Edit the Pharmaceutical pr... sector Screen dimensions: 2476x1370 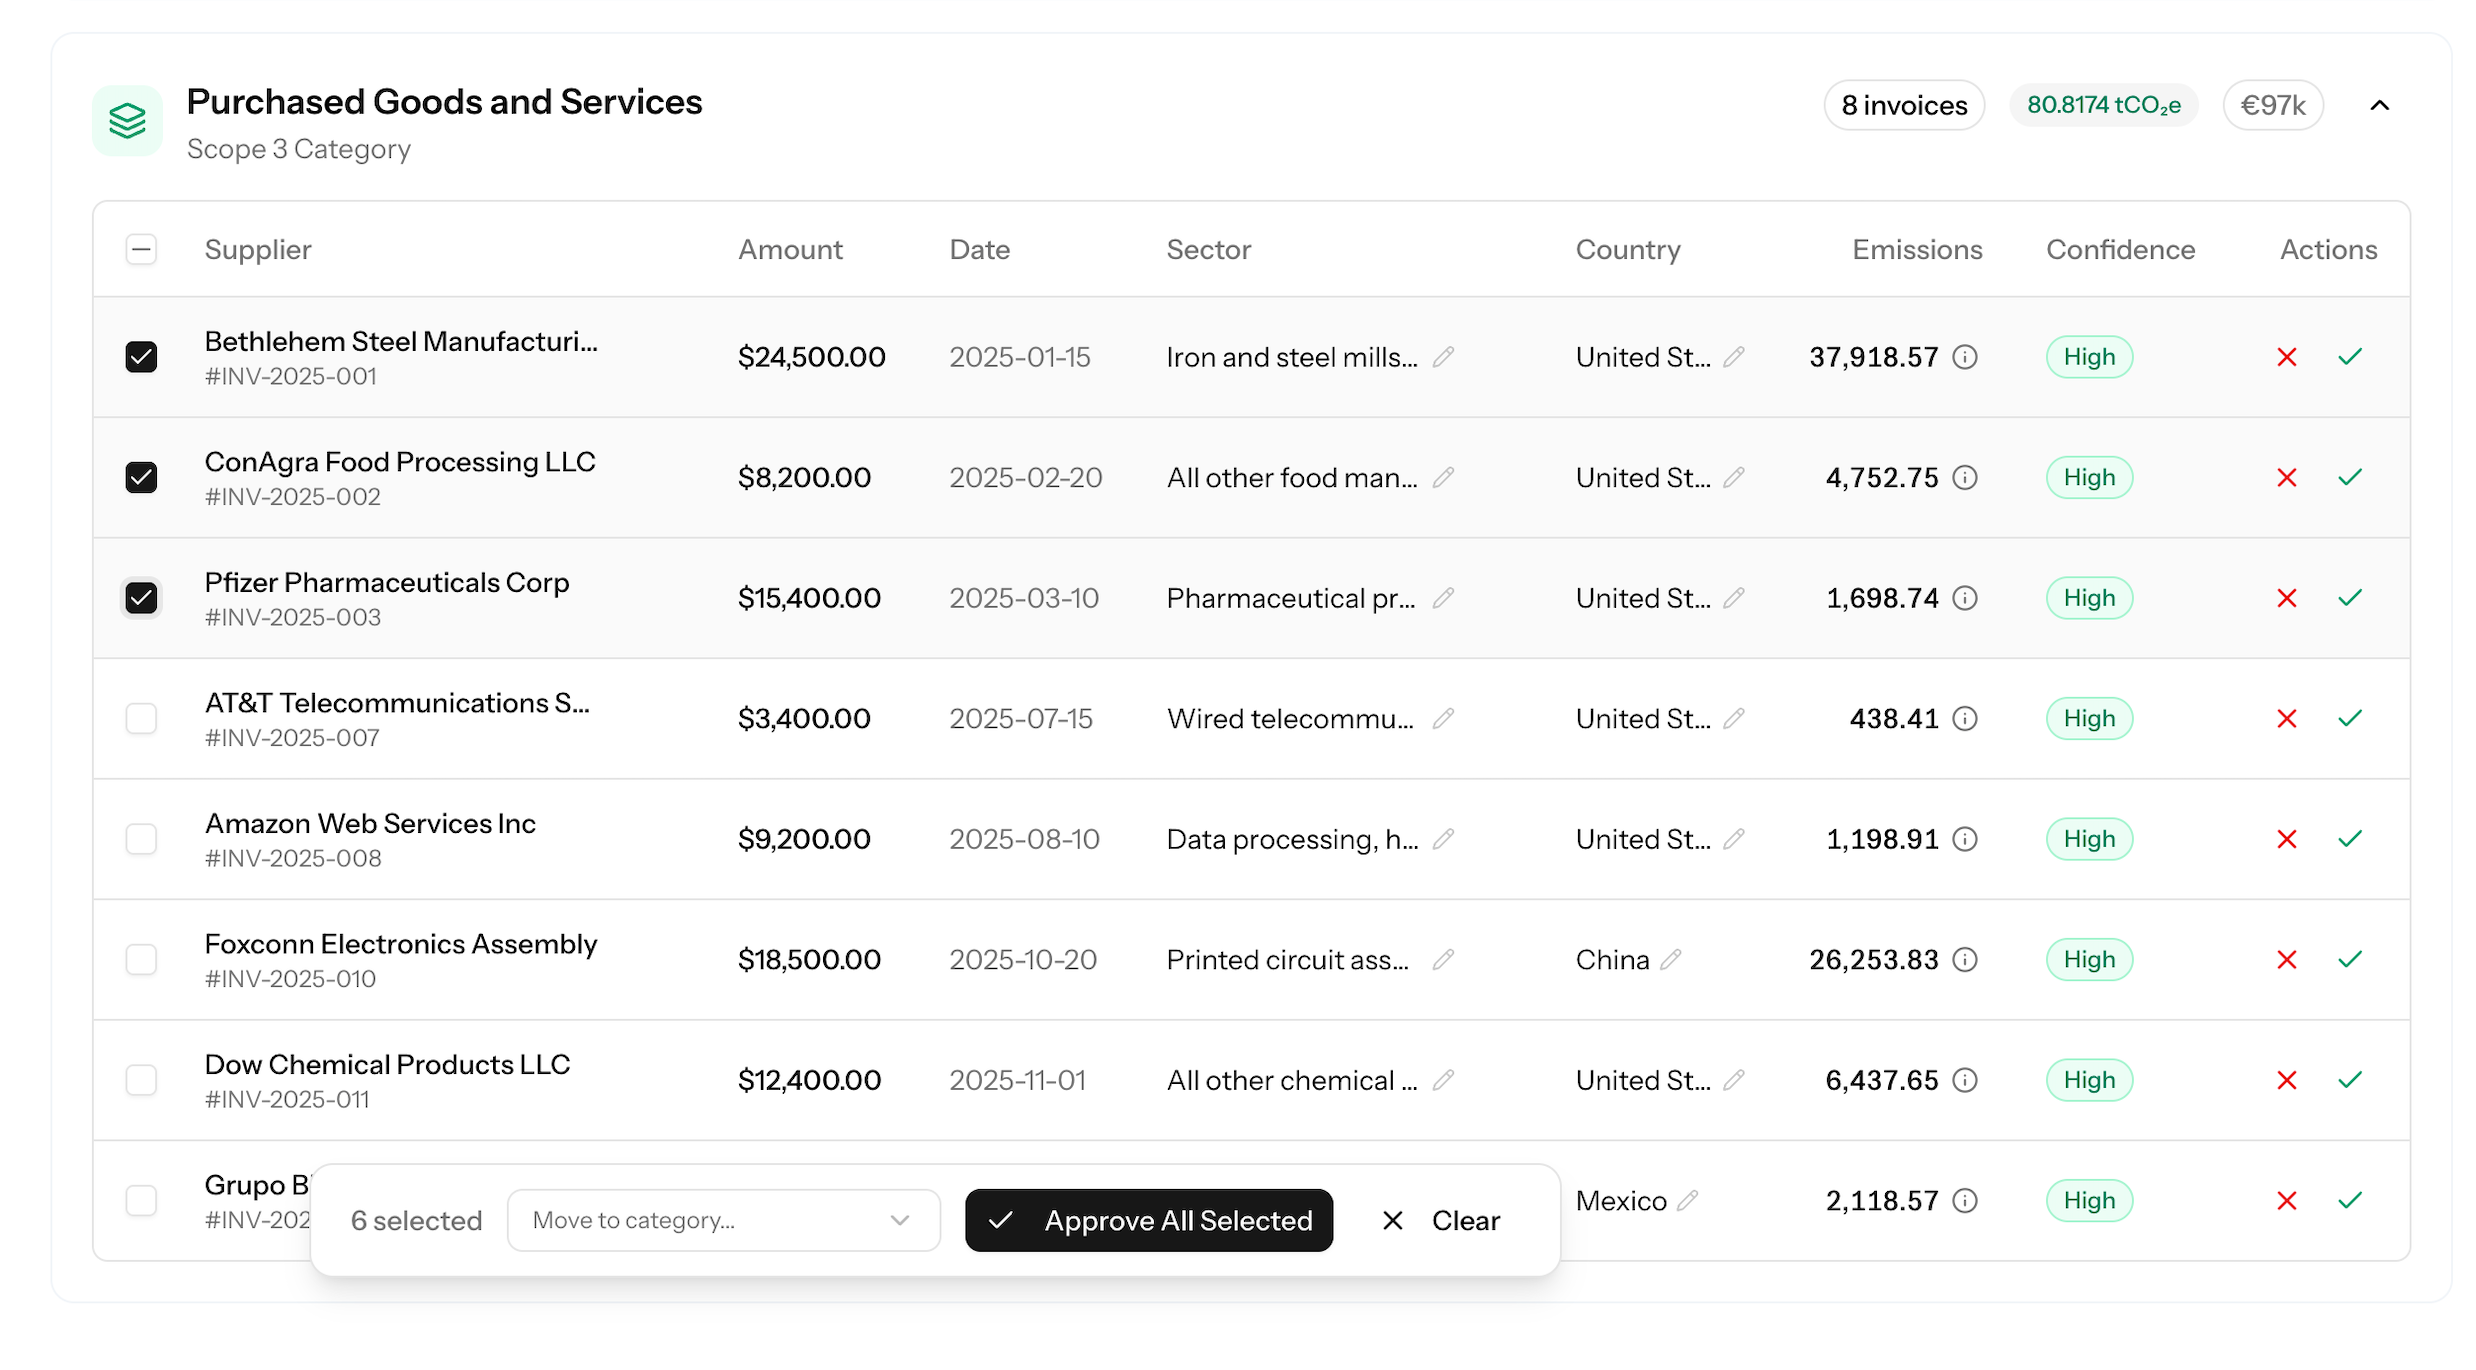click(x=1442, y=598)
